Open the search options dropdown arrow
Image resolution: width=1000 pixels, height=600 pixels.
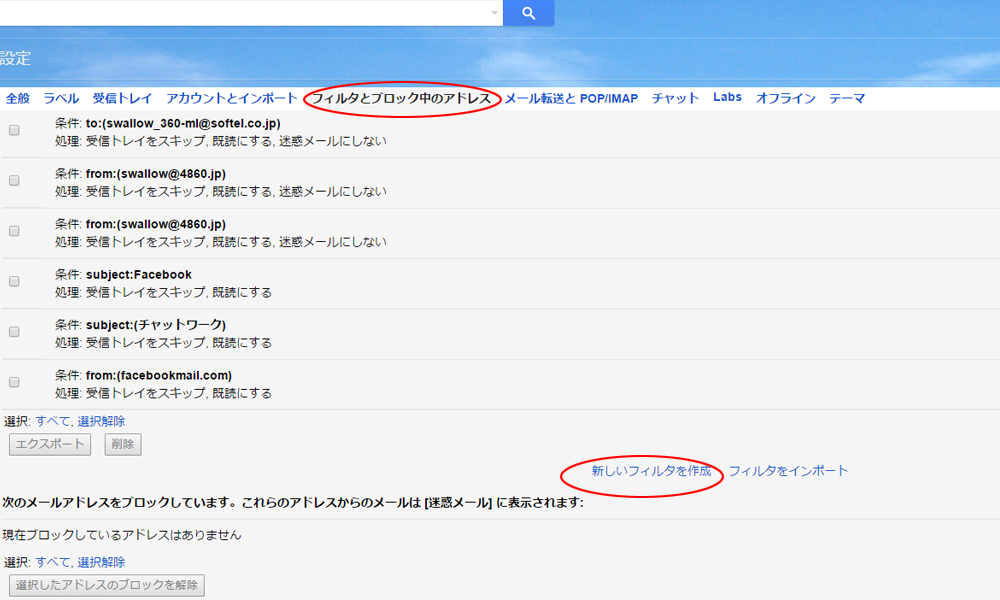click(x=494, y=13)
